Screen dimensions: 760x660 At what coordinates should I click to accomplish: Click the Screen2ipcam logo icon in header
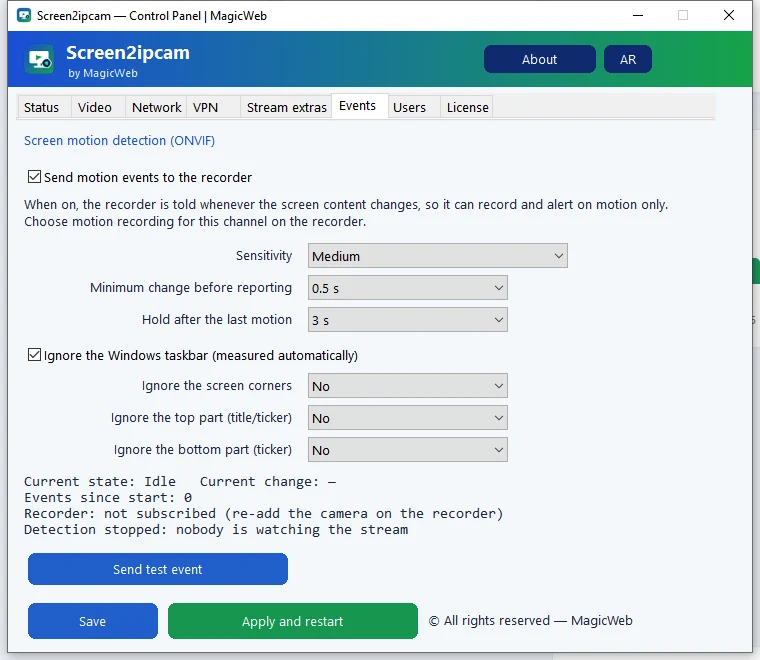(39, 59)
